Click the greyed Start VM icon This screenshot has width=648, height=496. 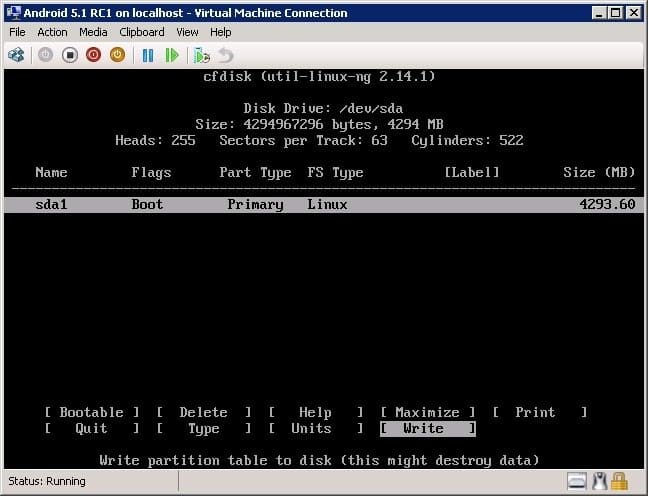tap(45, 55)
